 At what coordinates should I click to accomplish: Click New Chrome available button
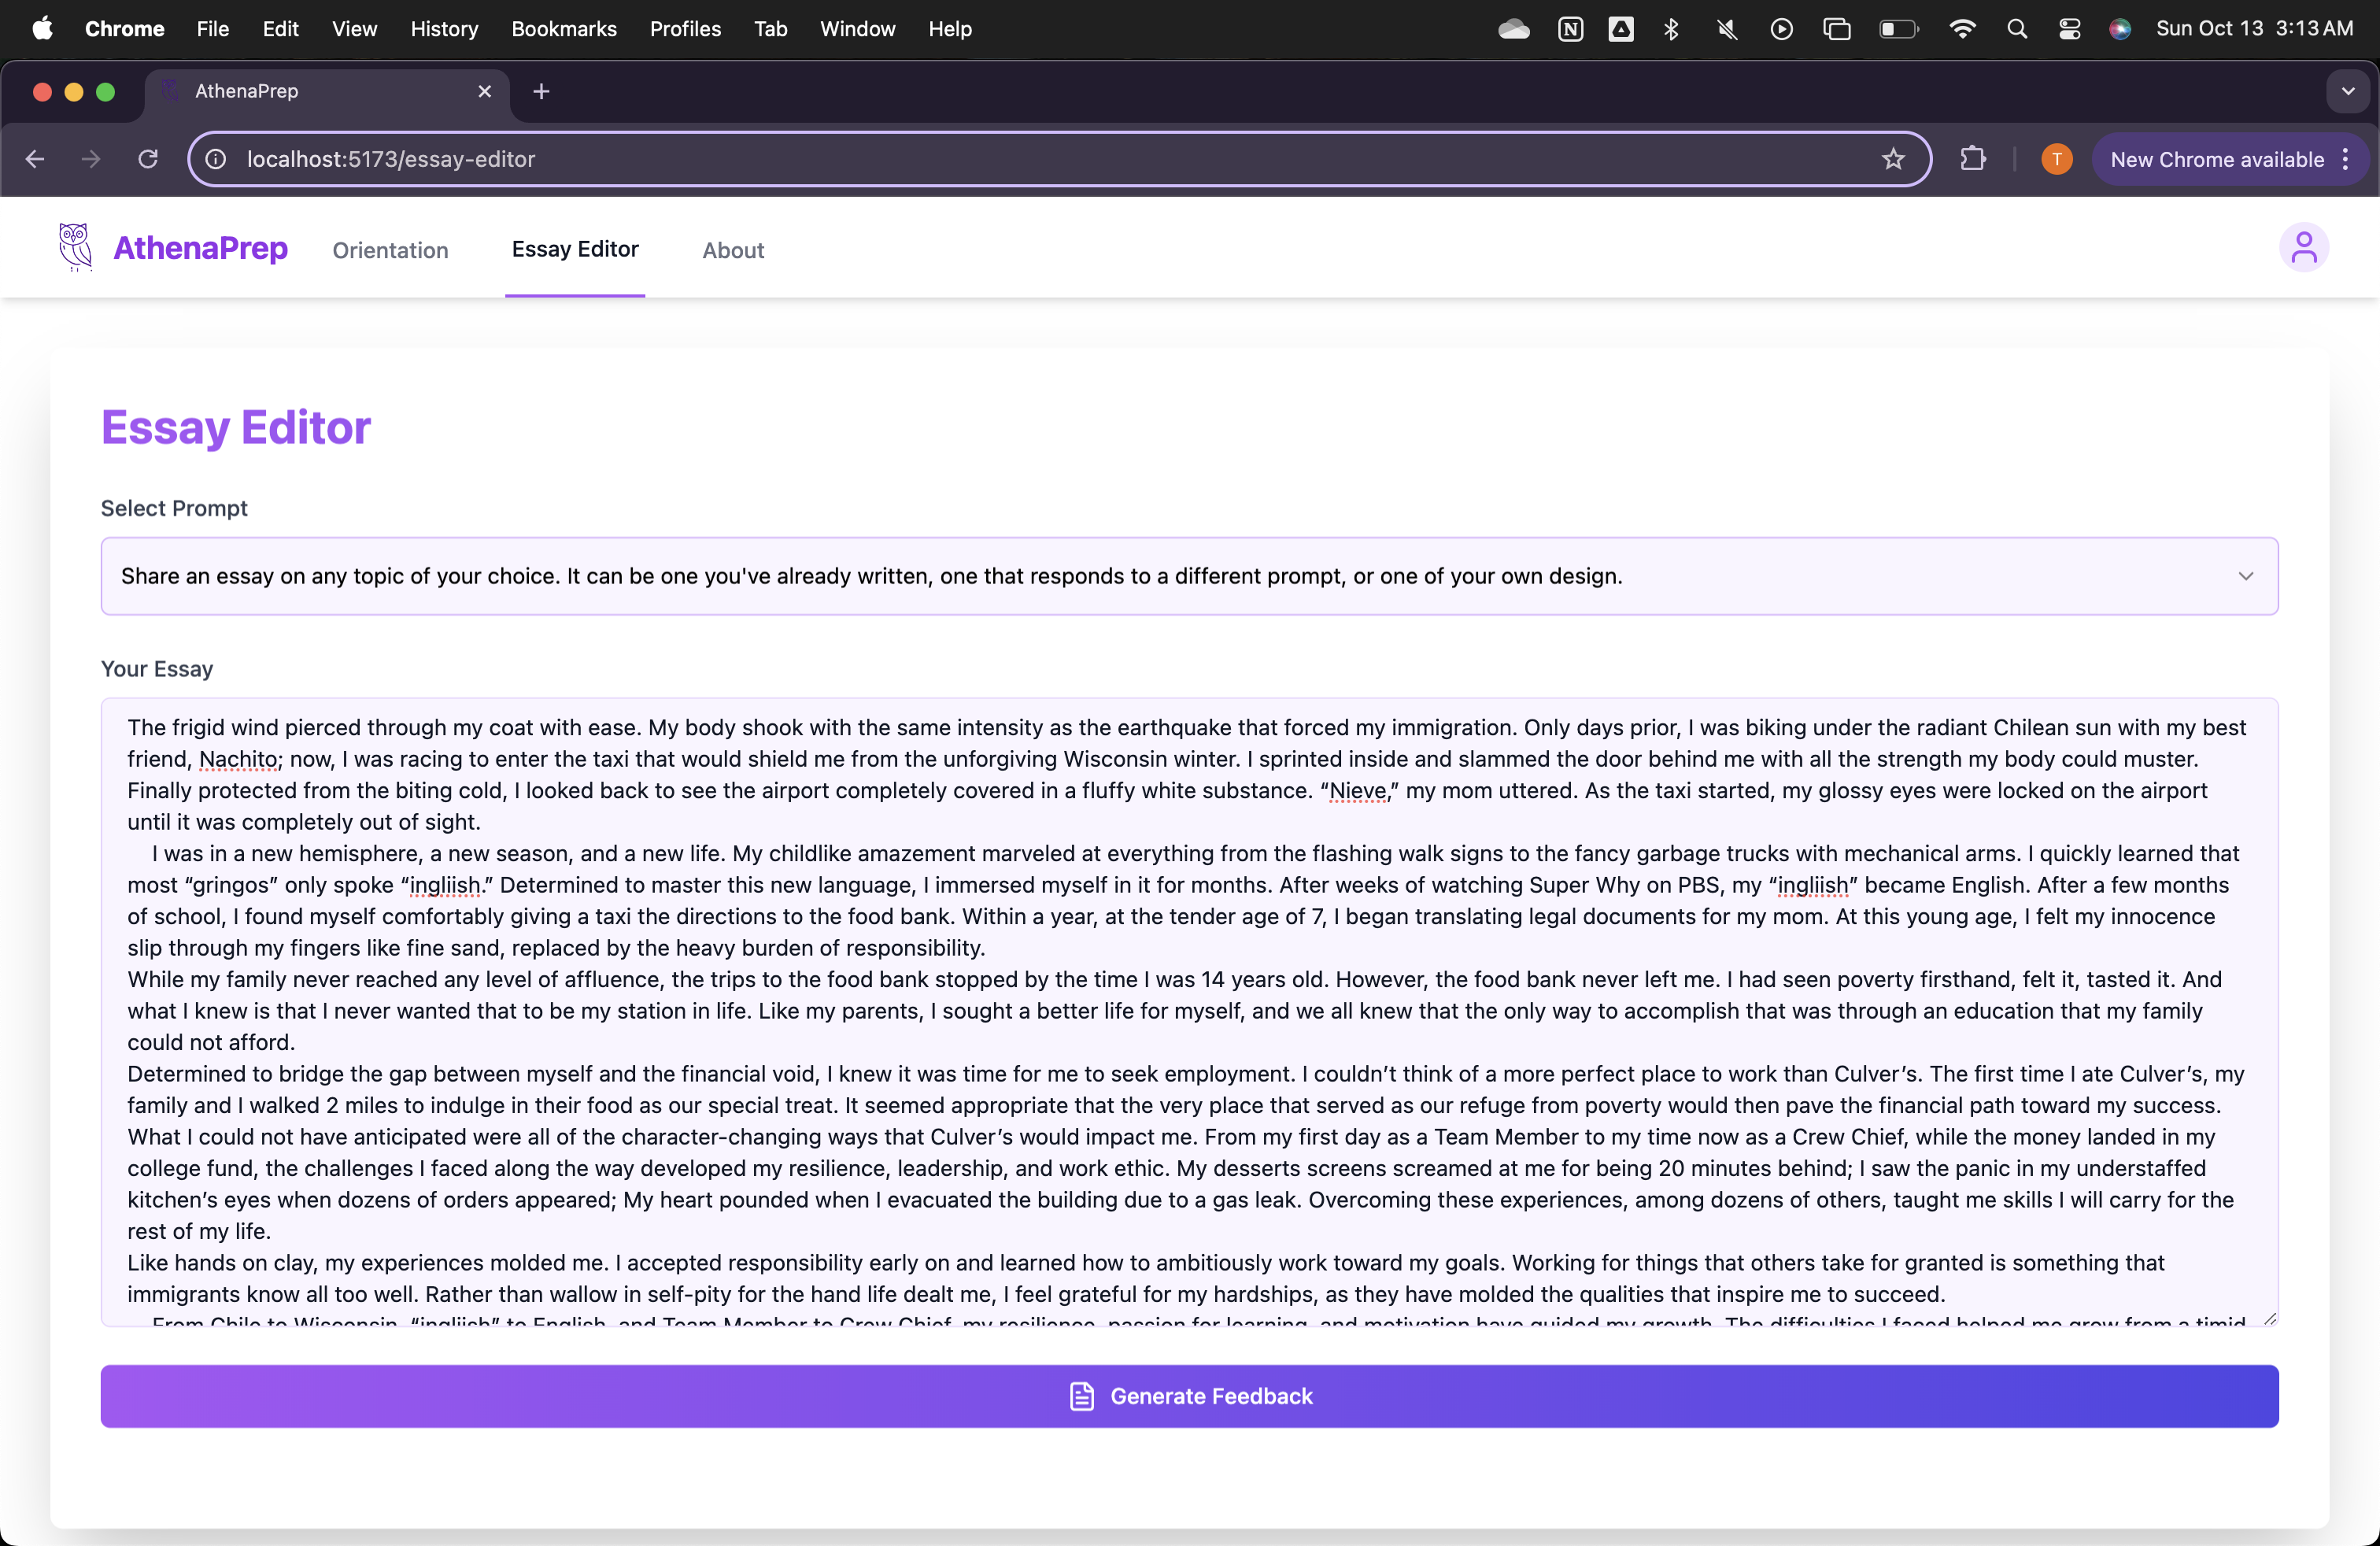pyautogui.click(x=2216, y=160)
